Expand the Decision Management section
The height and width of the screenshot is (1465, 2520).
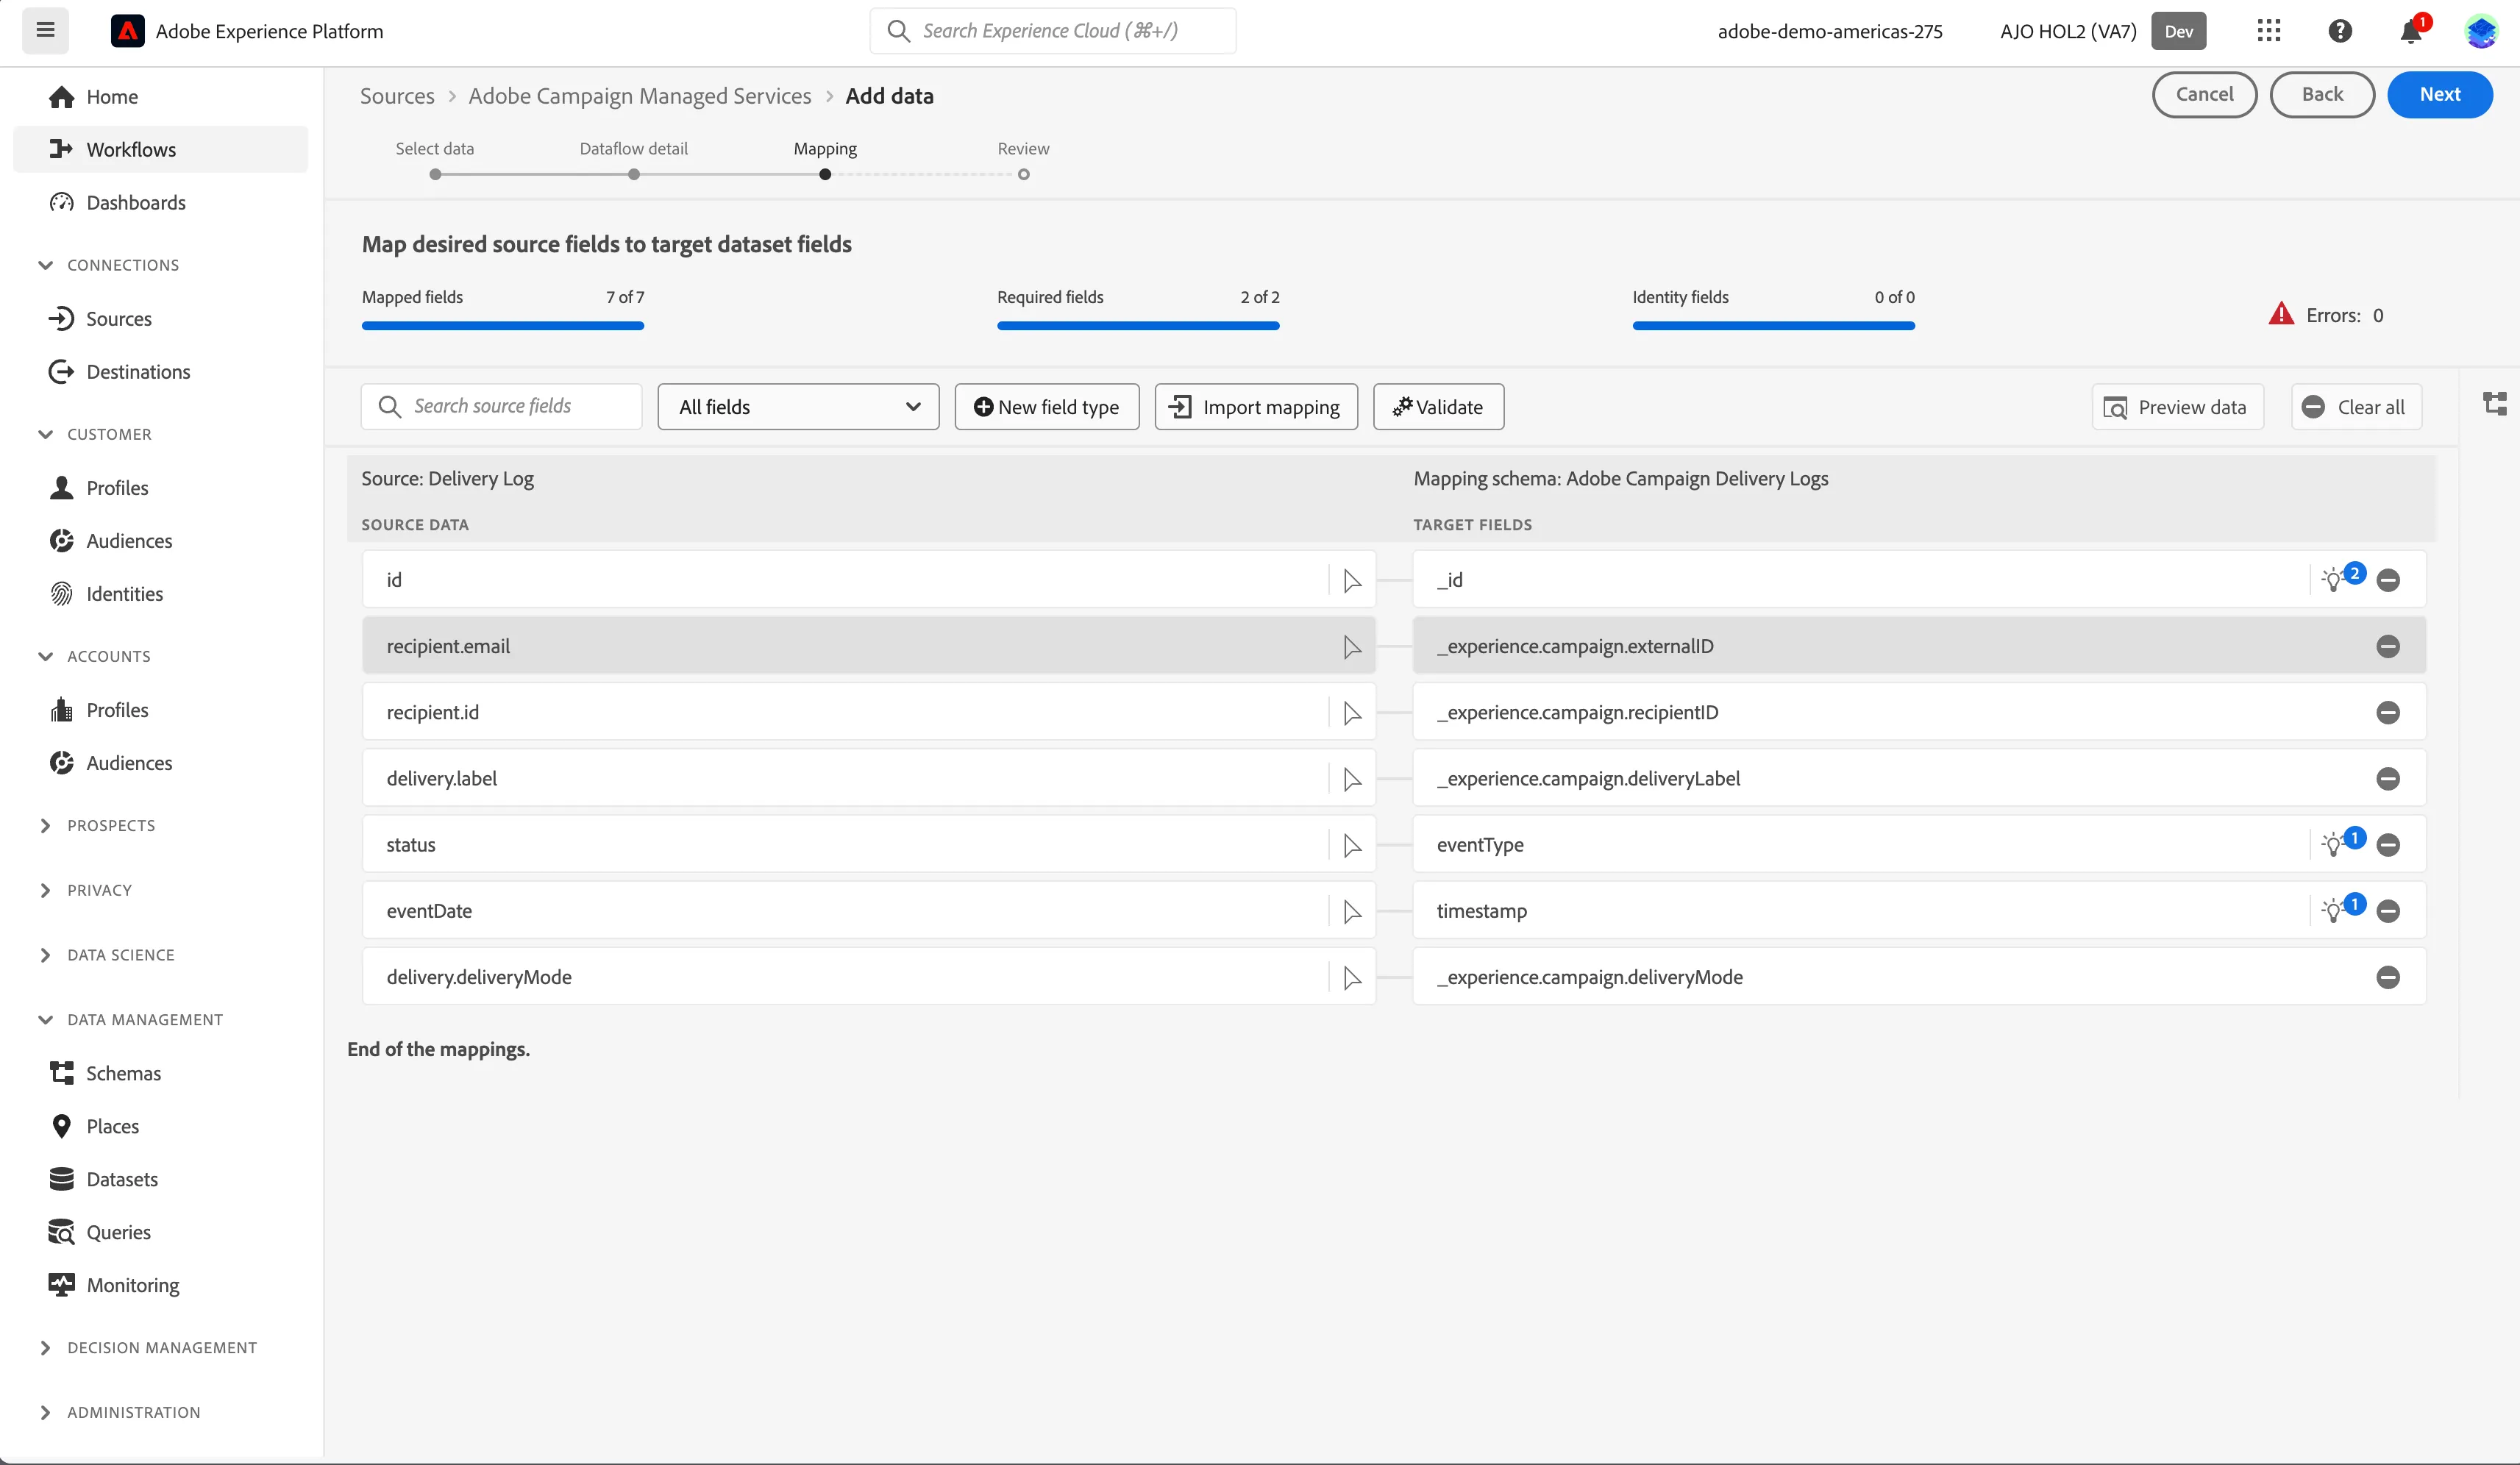45,1348
